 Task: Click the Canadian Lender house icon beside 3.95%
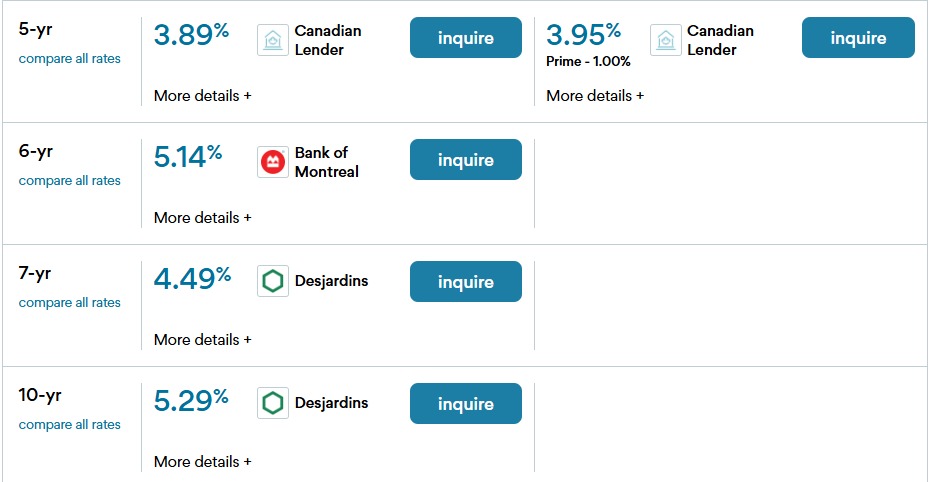665,40
